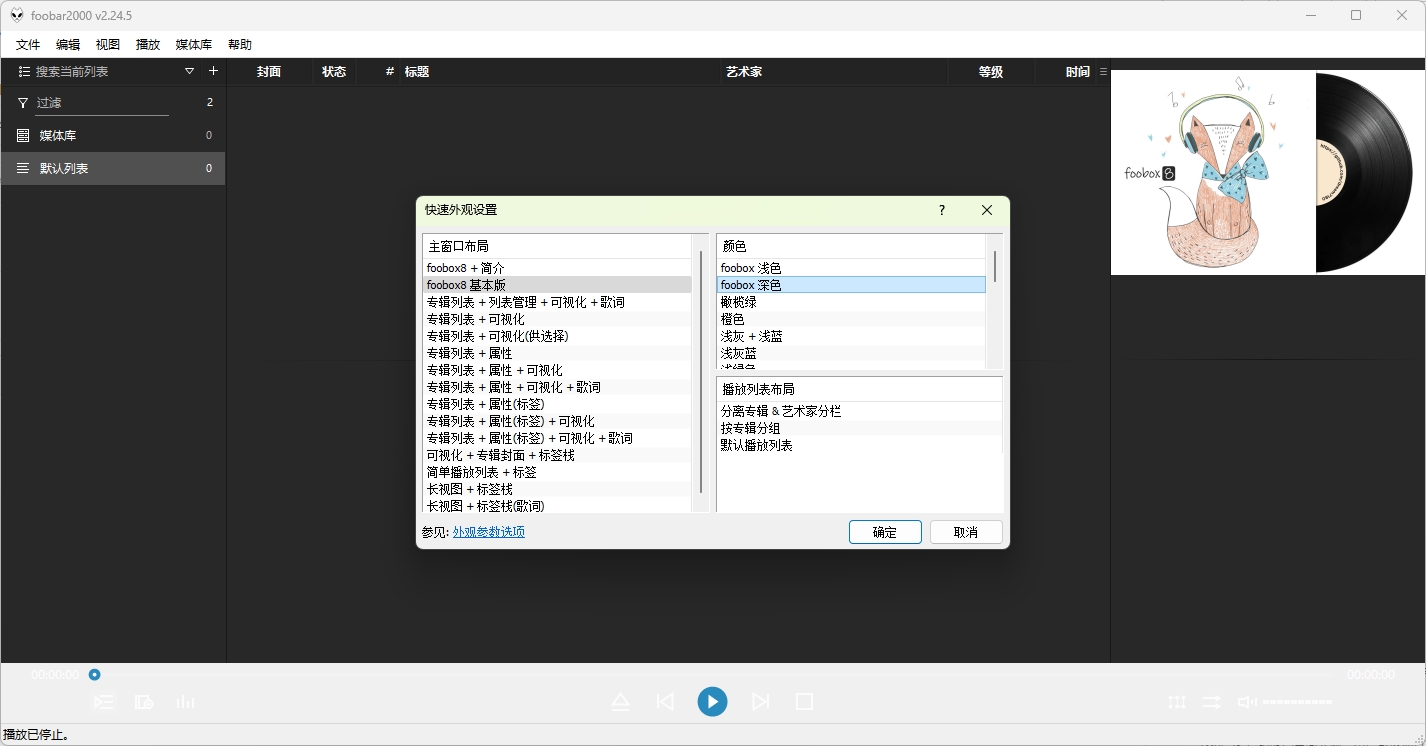
Task: Close the 快速外观设置 dialog
Action: click(x=987, y=210)
